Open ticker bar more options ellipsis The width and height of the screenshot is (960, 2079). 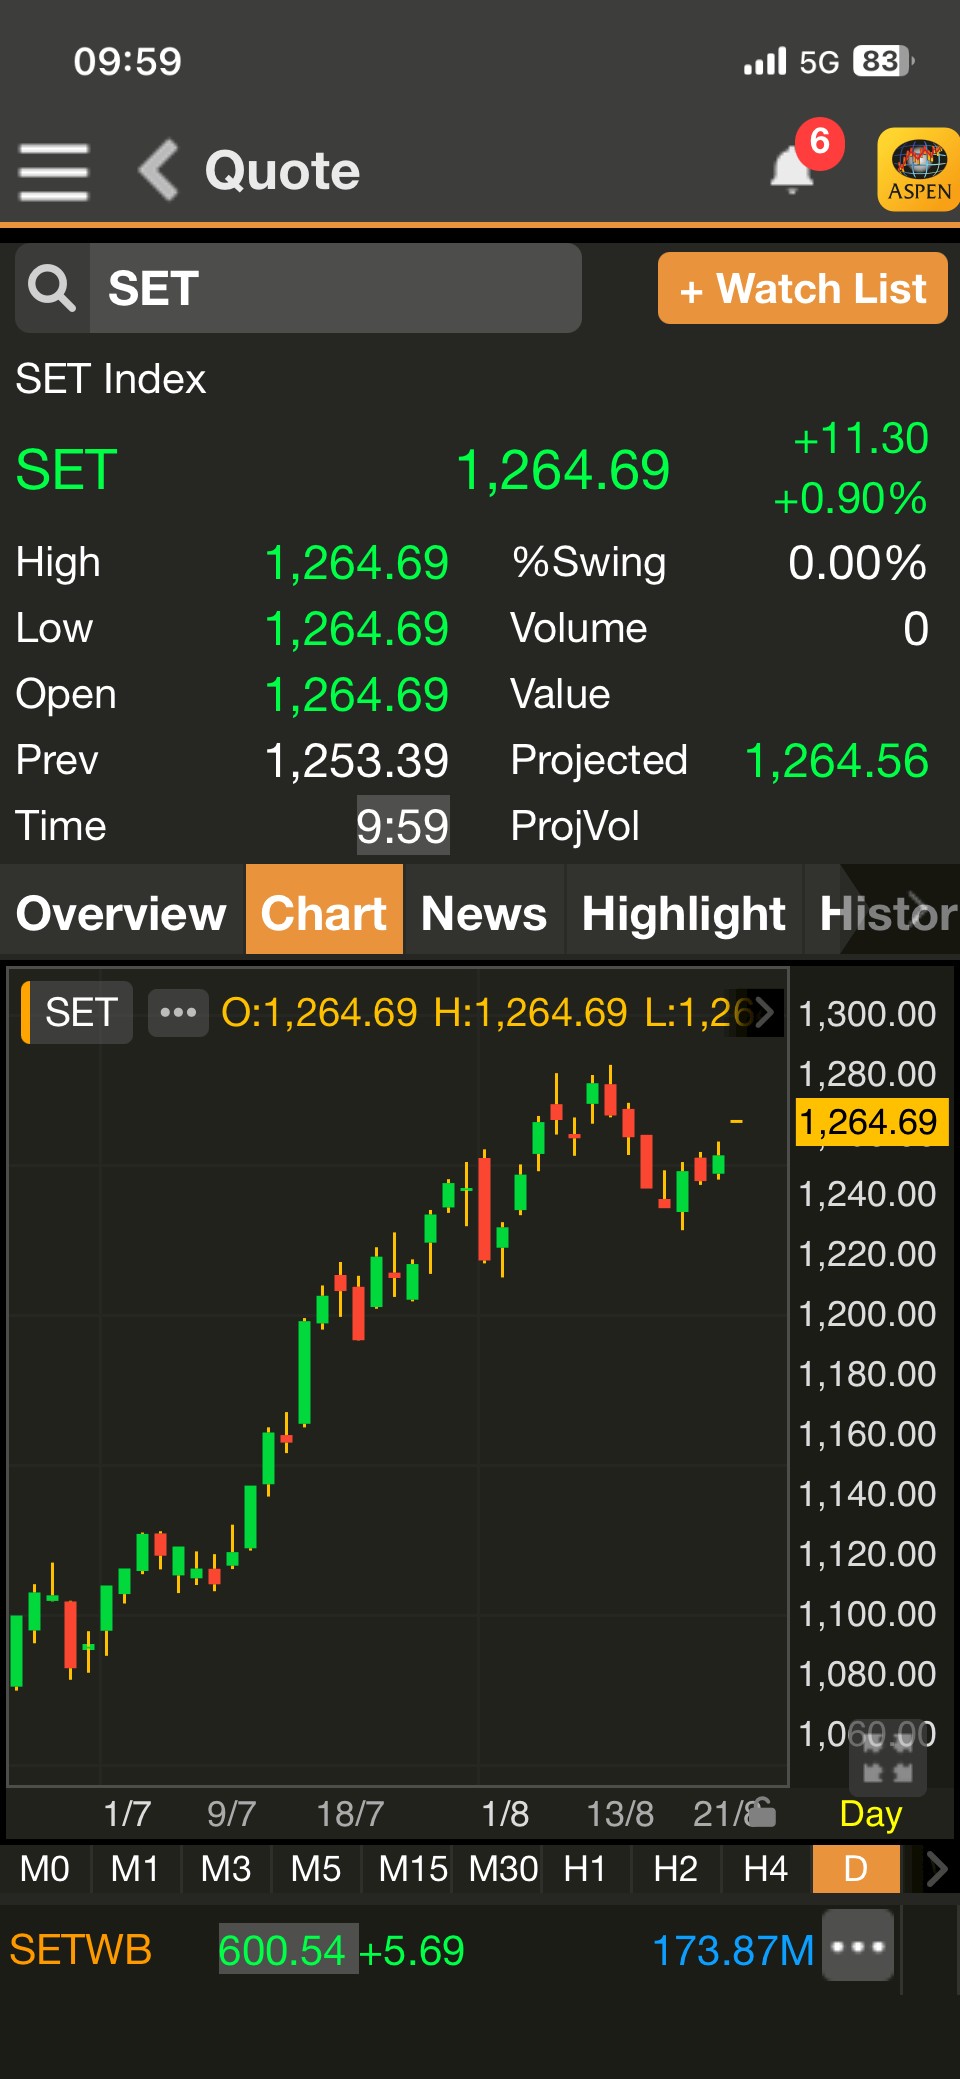tap(858, 1946)
